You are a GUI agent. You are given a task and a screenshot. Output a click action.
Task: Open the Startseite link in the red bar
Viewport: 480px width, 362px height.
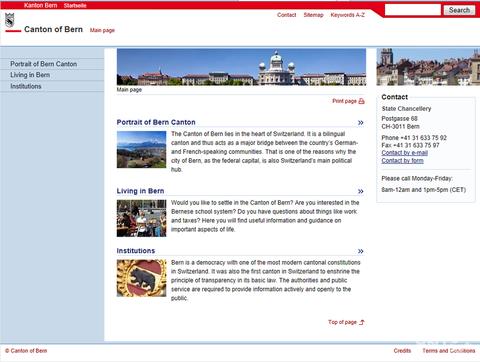click(x=75, y=5)
